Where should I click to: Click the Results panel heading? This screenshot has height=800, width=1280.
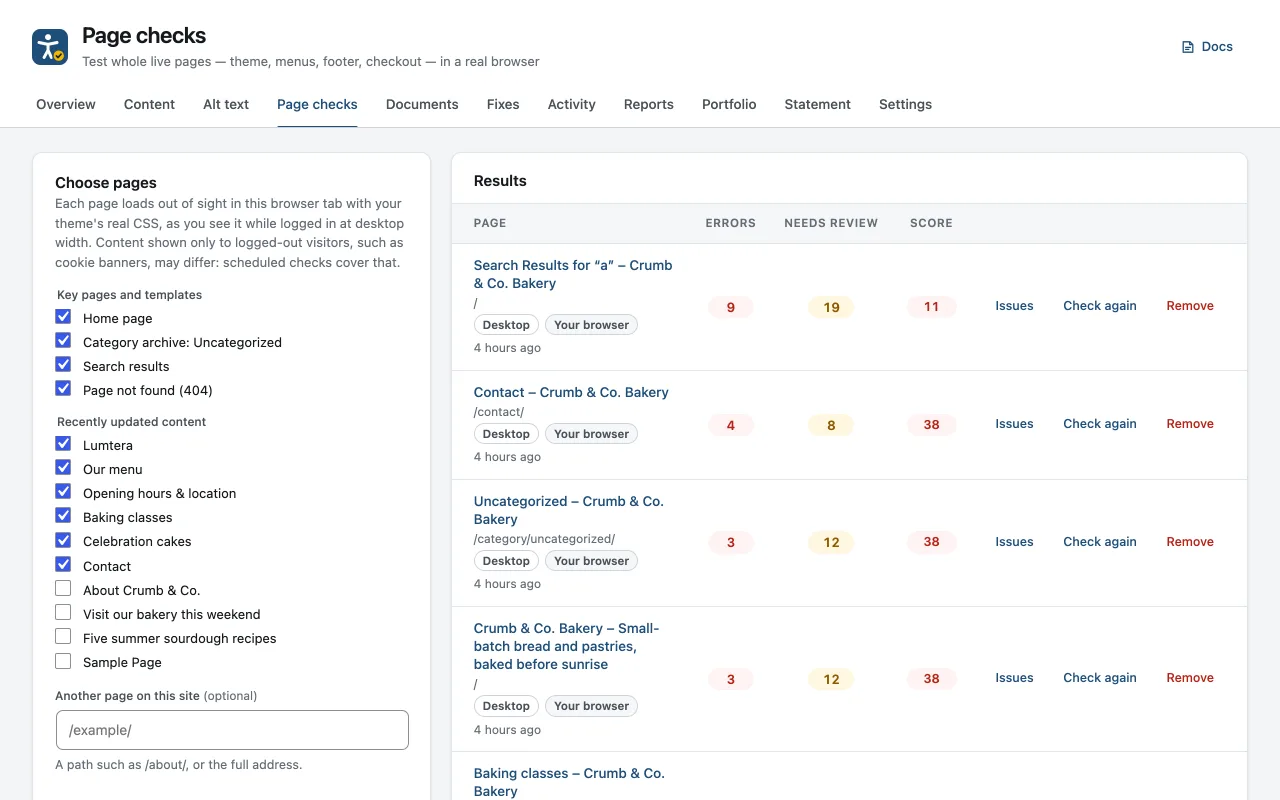pyautogui.click(x=500, y=181)
